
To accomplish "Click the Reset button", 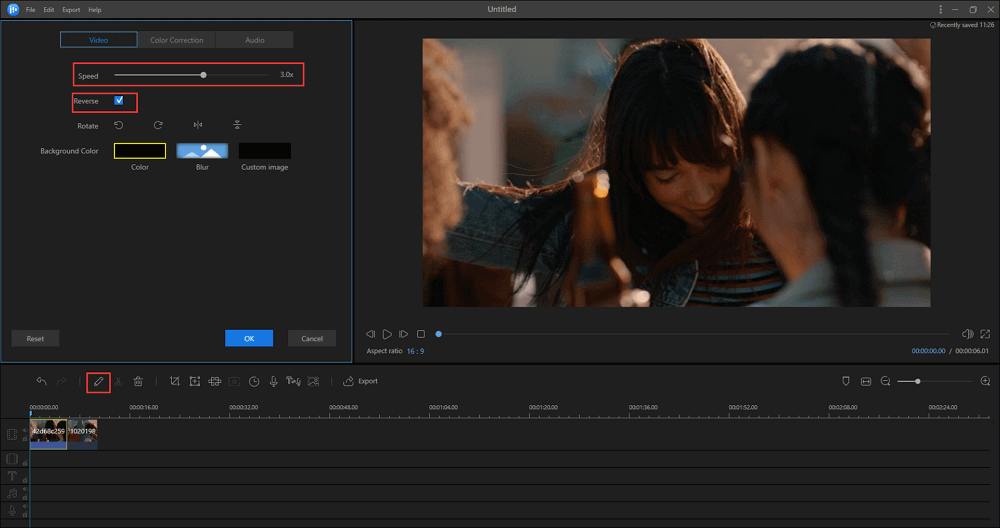I will 35,338.
